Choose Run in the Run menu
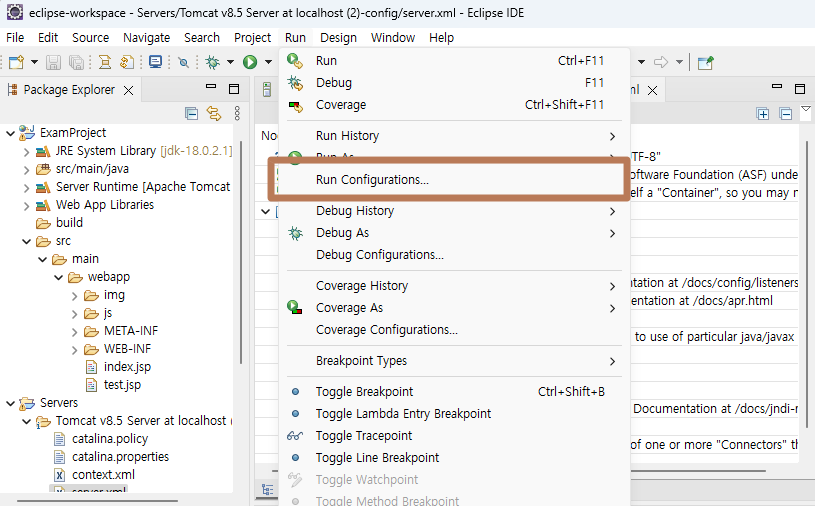The image size is (815, 506). click(454, 61)
